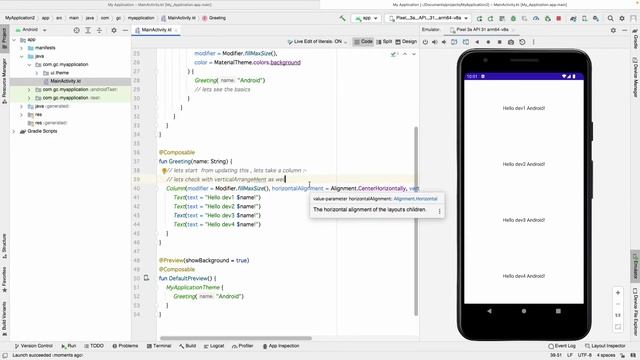The height and width of the screenshot is (360, 640).
Task: Click the green Debug app bug icon
Action: pyautogui.click(x=513, y=18)
